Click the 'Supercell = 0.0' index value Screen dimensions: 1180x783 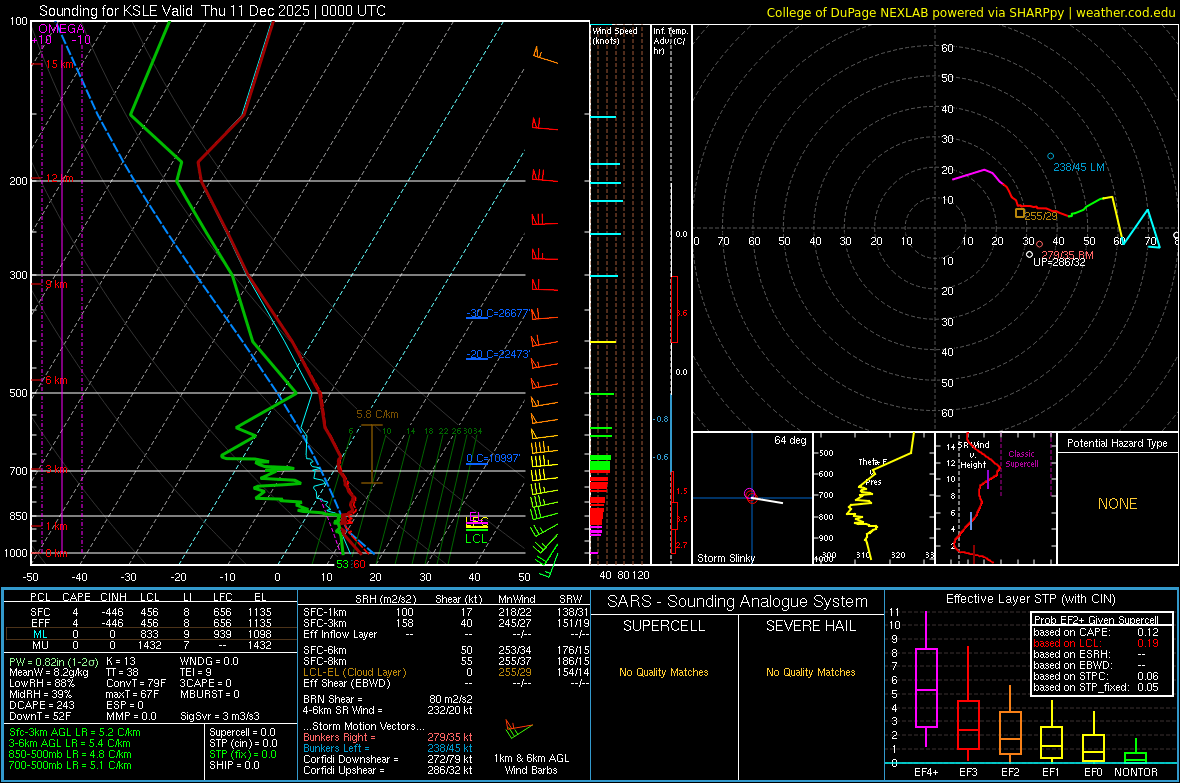[242, 732]
